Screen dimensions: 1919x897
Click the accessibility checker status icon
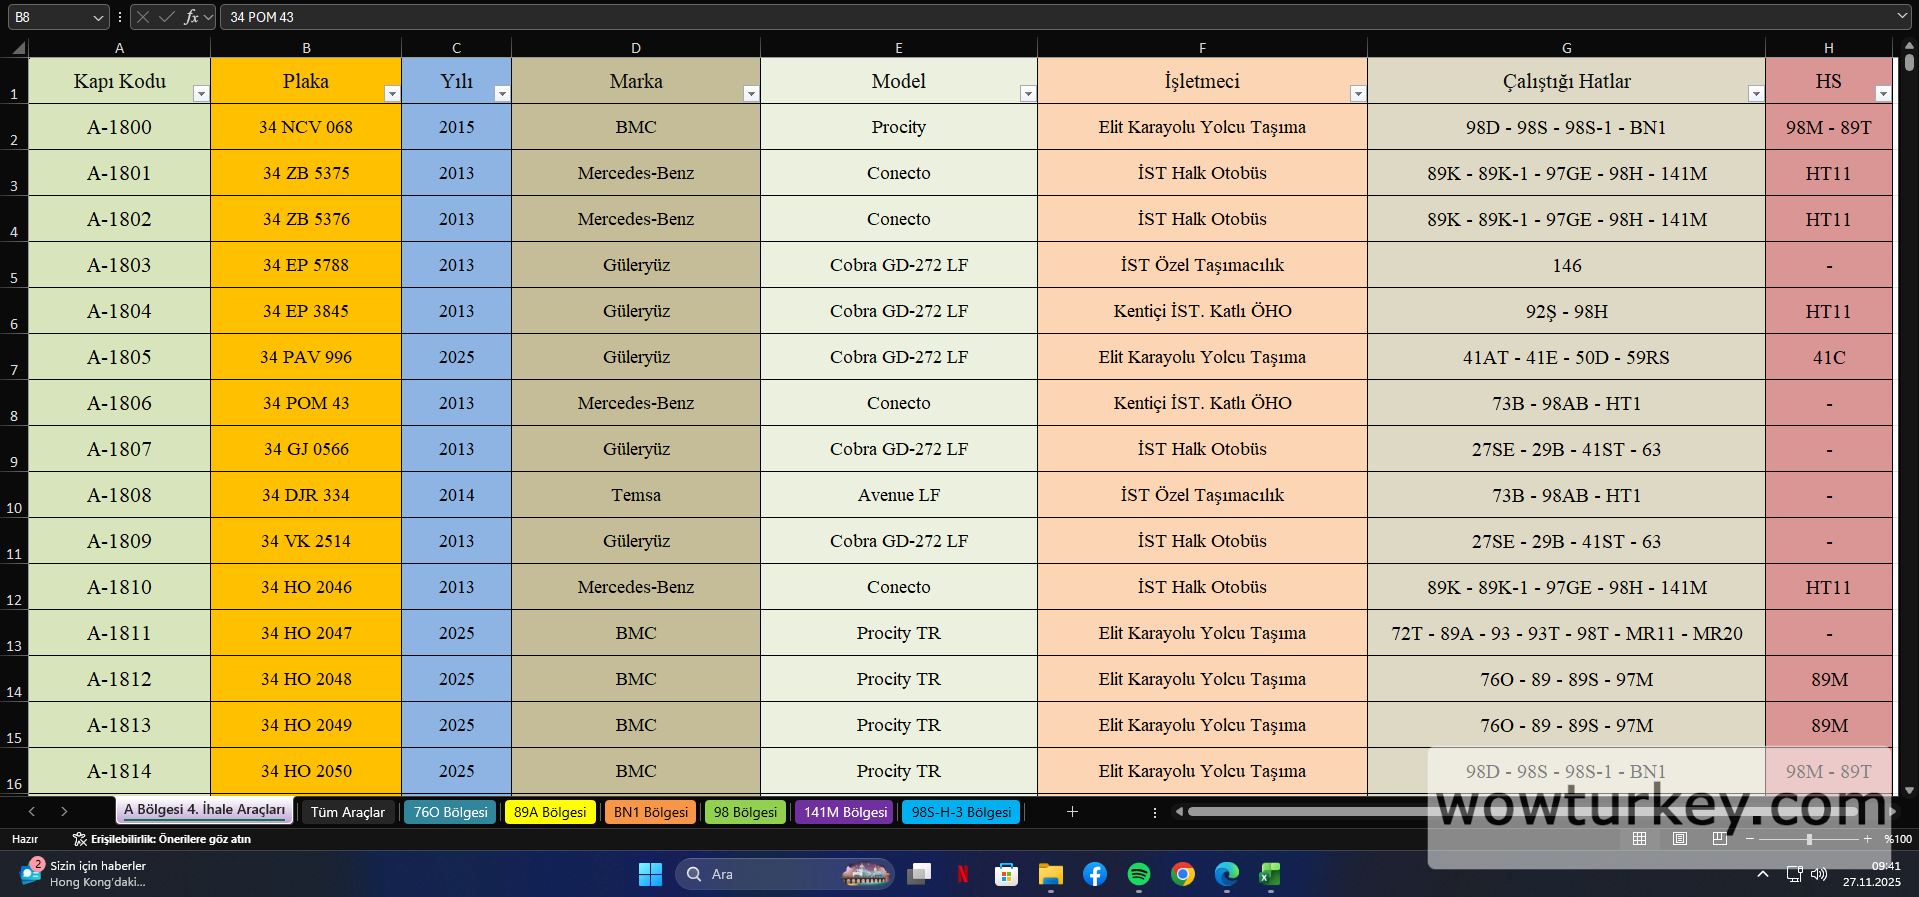(80, 839)
